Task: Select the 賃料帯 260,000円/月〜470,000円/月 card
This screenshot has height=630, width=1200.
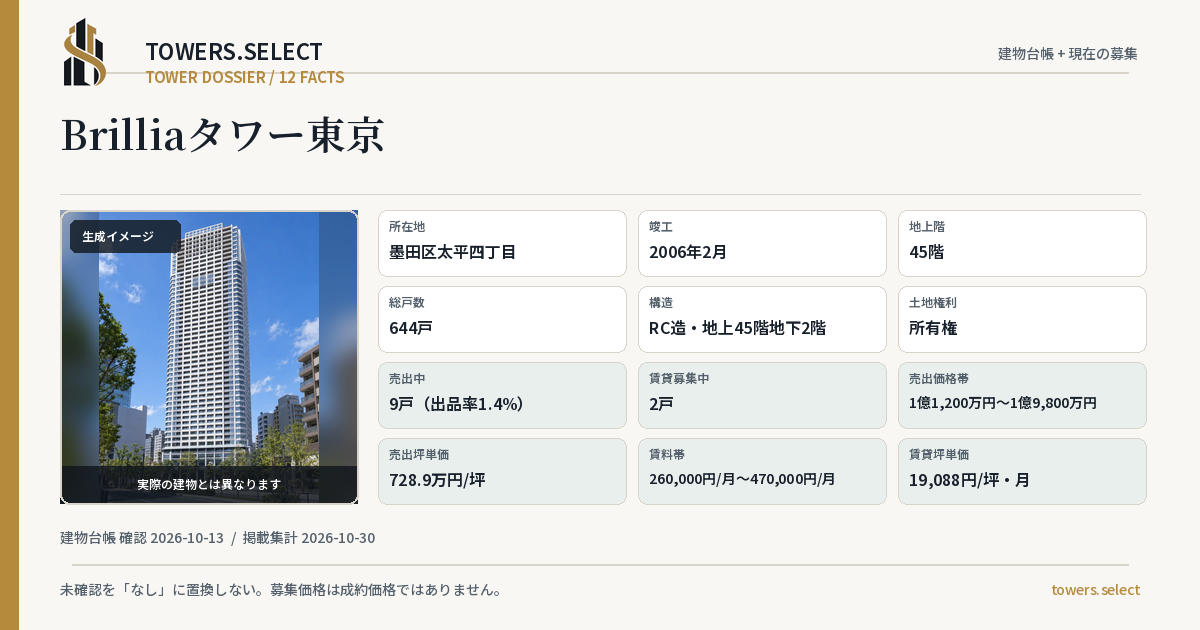Action: pyautogui.click(x=762, y=471)
